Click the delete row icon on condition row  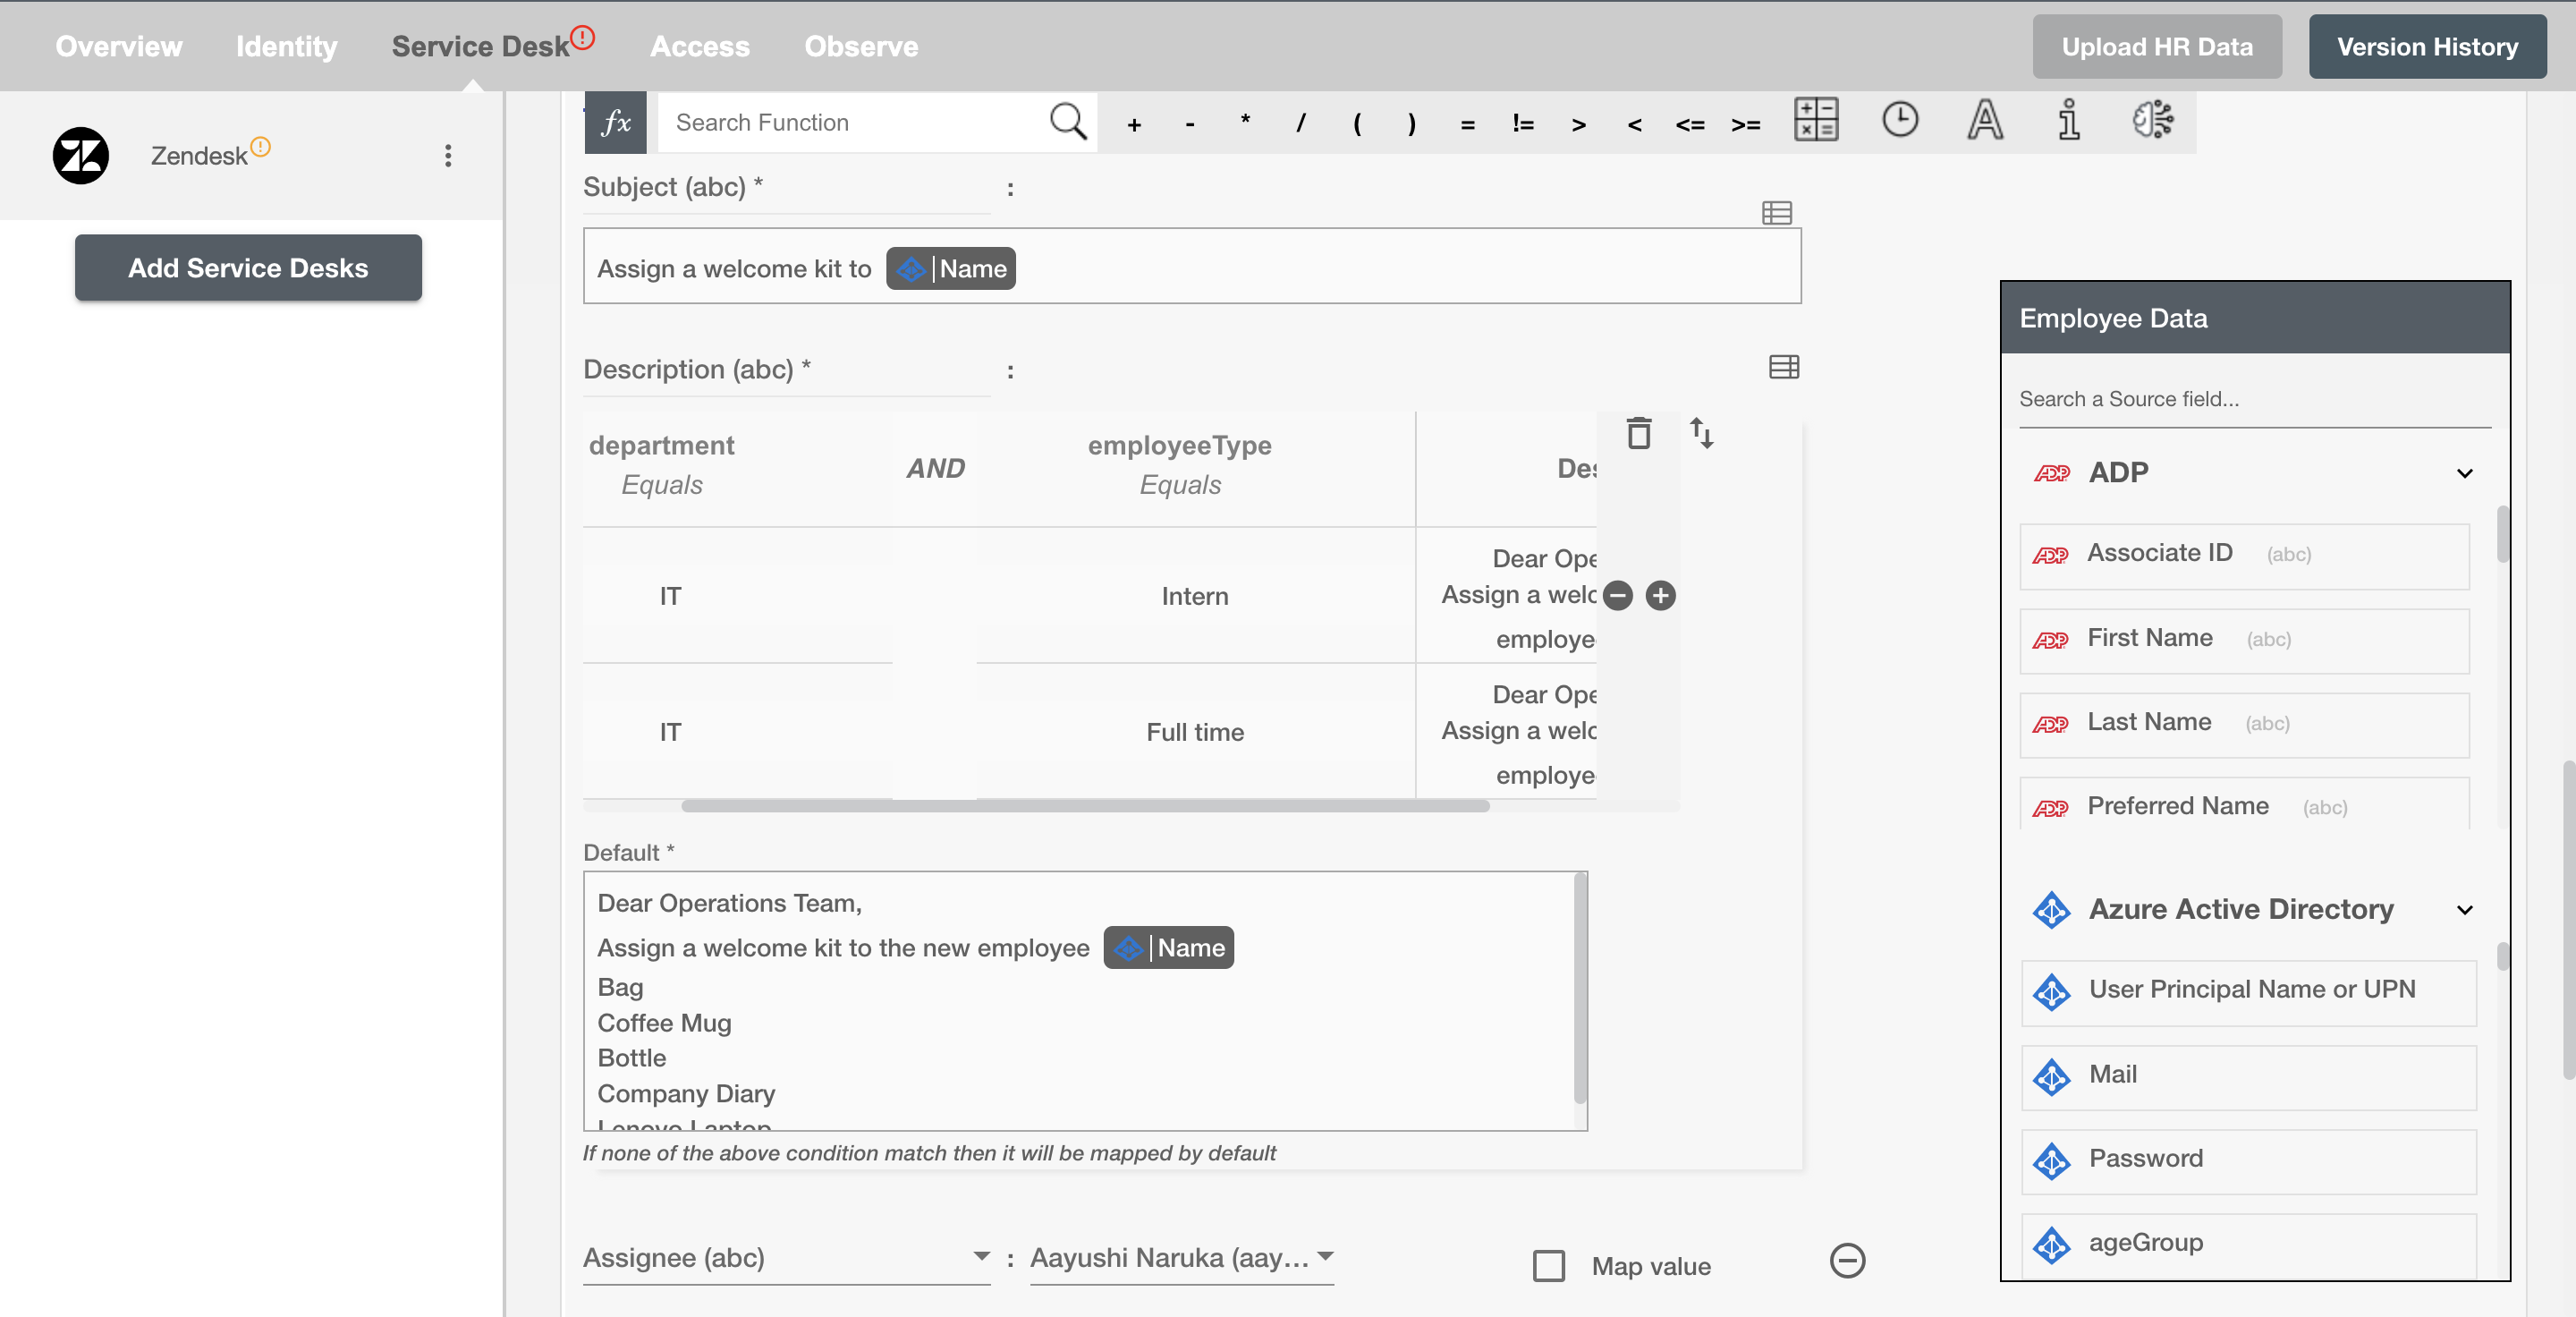(x=1639, y=432)
